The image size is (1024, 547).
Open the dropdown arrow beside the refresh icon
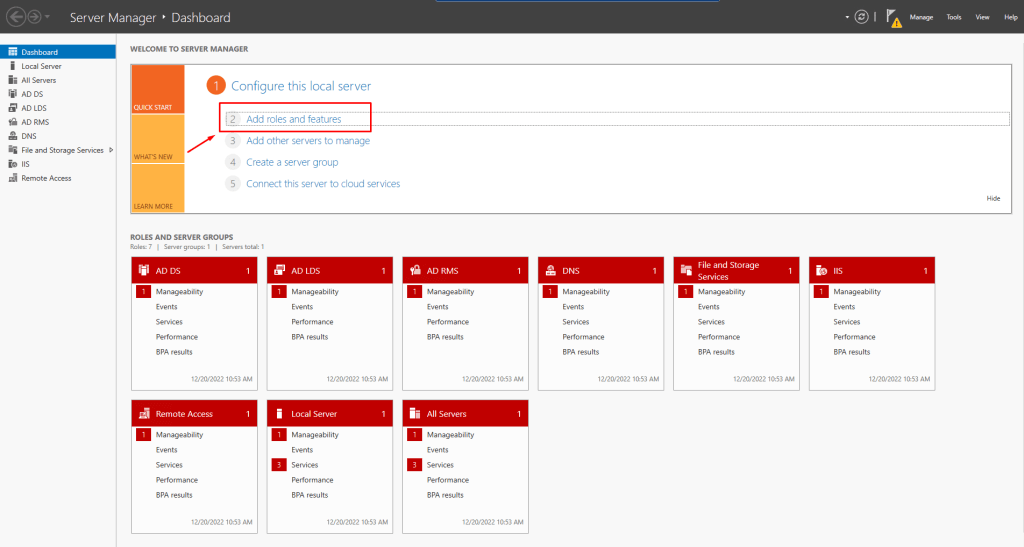pos(847,17)
